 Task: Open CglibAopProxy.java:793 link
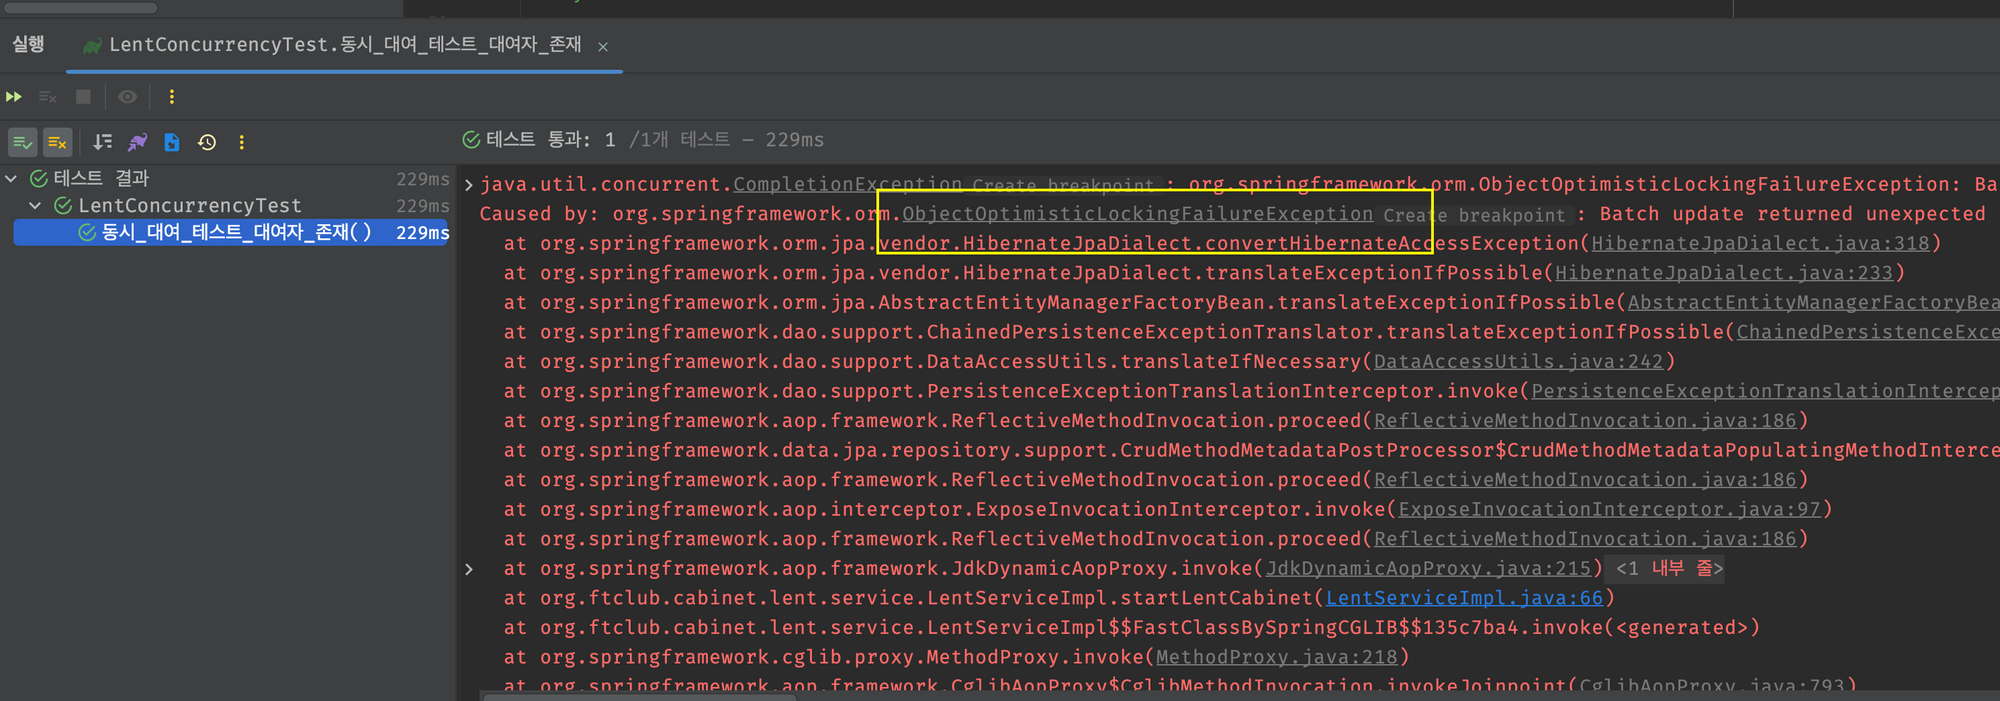click(1711, 686)
